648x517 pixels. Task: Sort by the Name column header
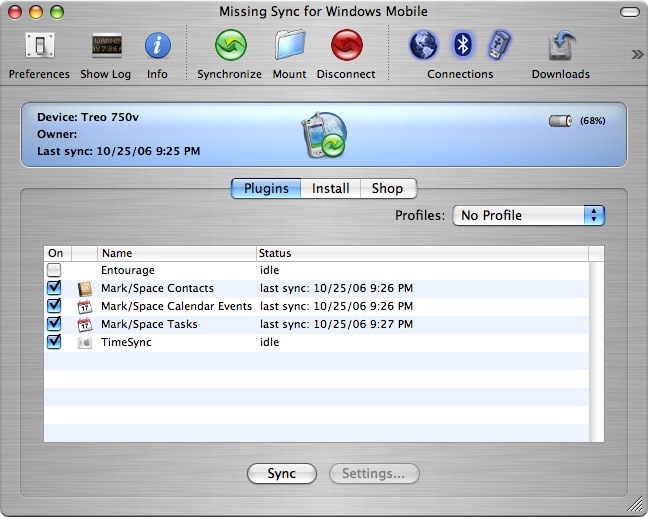coord(177,253)
